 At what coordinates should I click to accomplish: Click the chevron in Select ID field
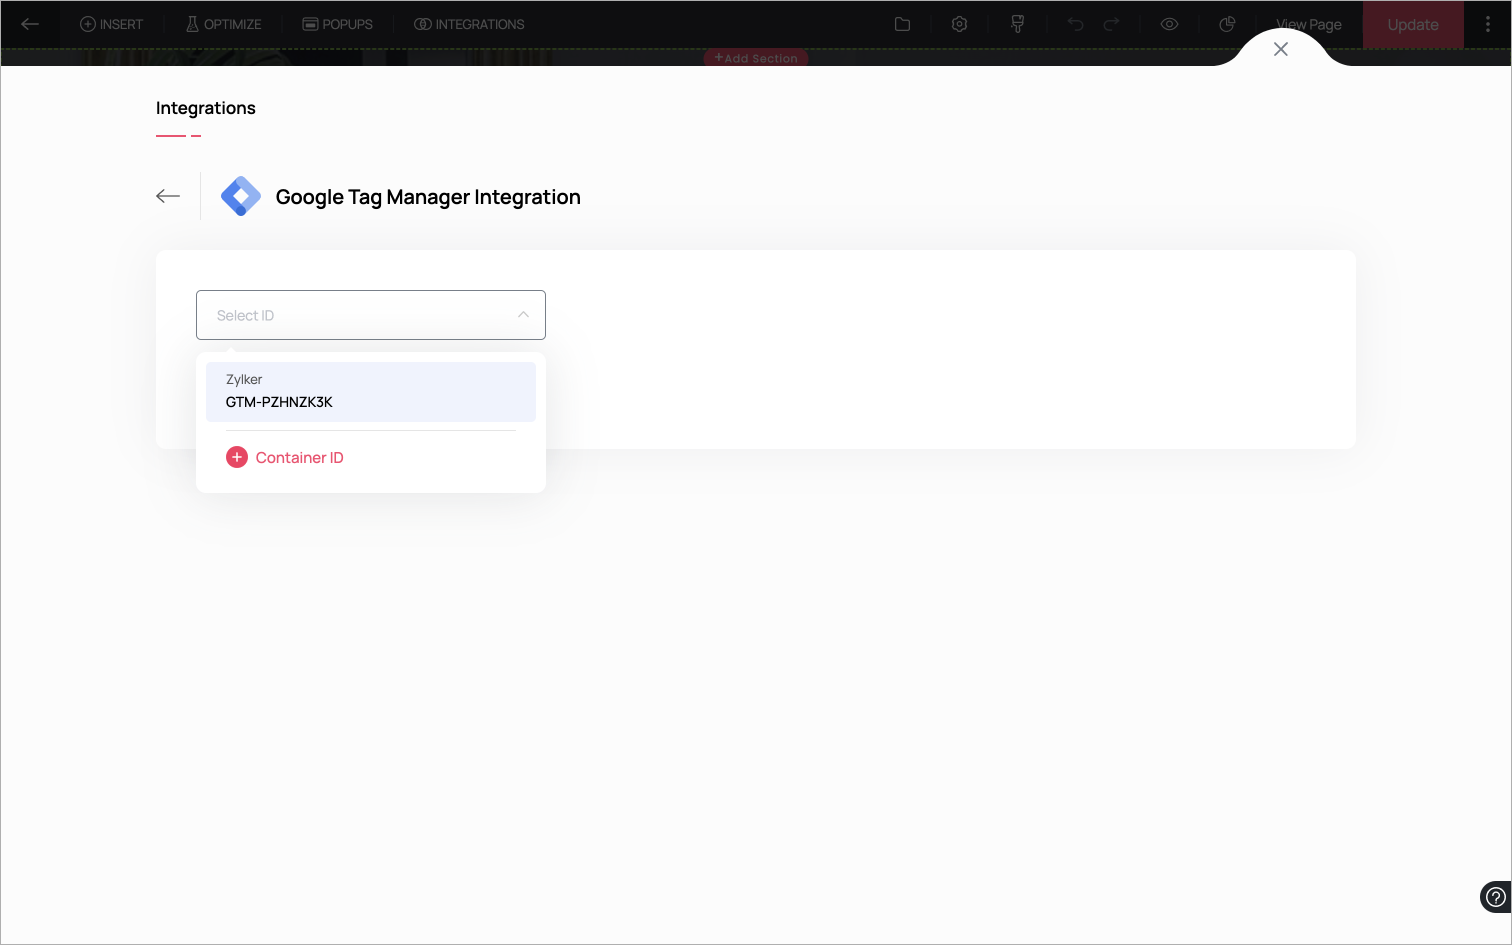click(523, 315)
